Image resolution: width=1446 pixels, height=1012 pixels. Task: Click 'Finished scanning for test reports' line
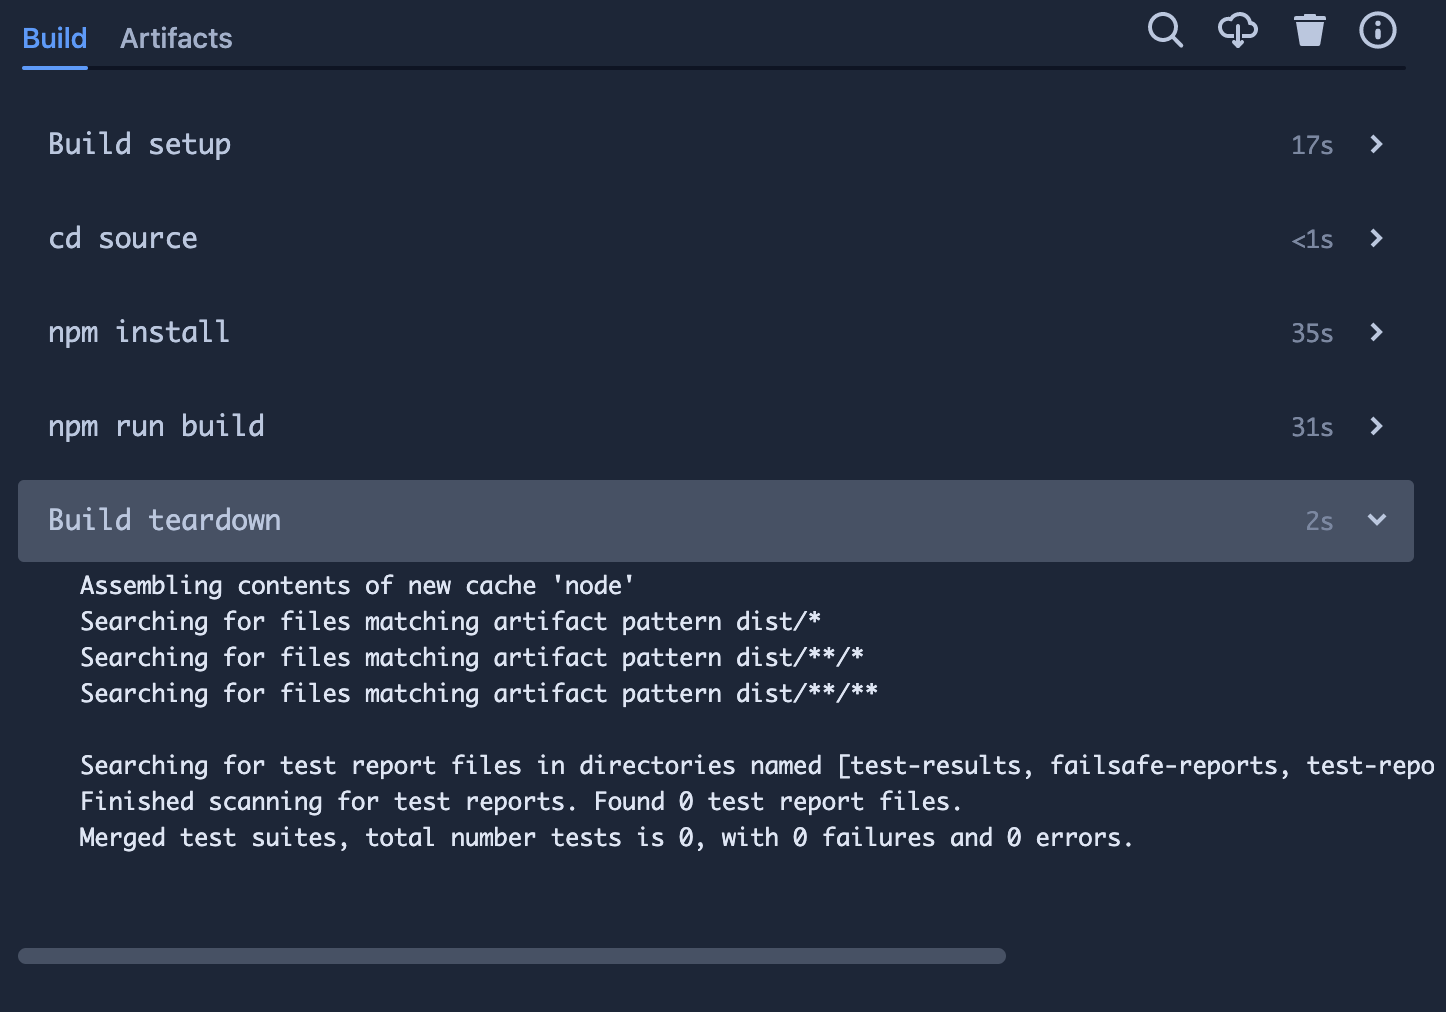point(521,802)
